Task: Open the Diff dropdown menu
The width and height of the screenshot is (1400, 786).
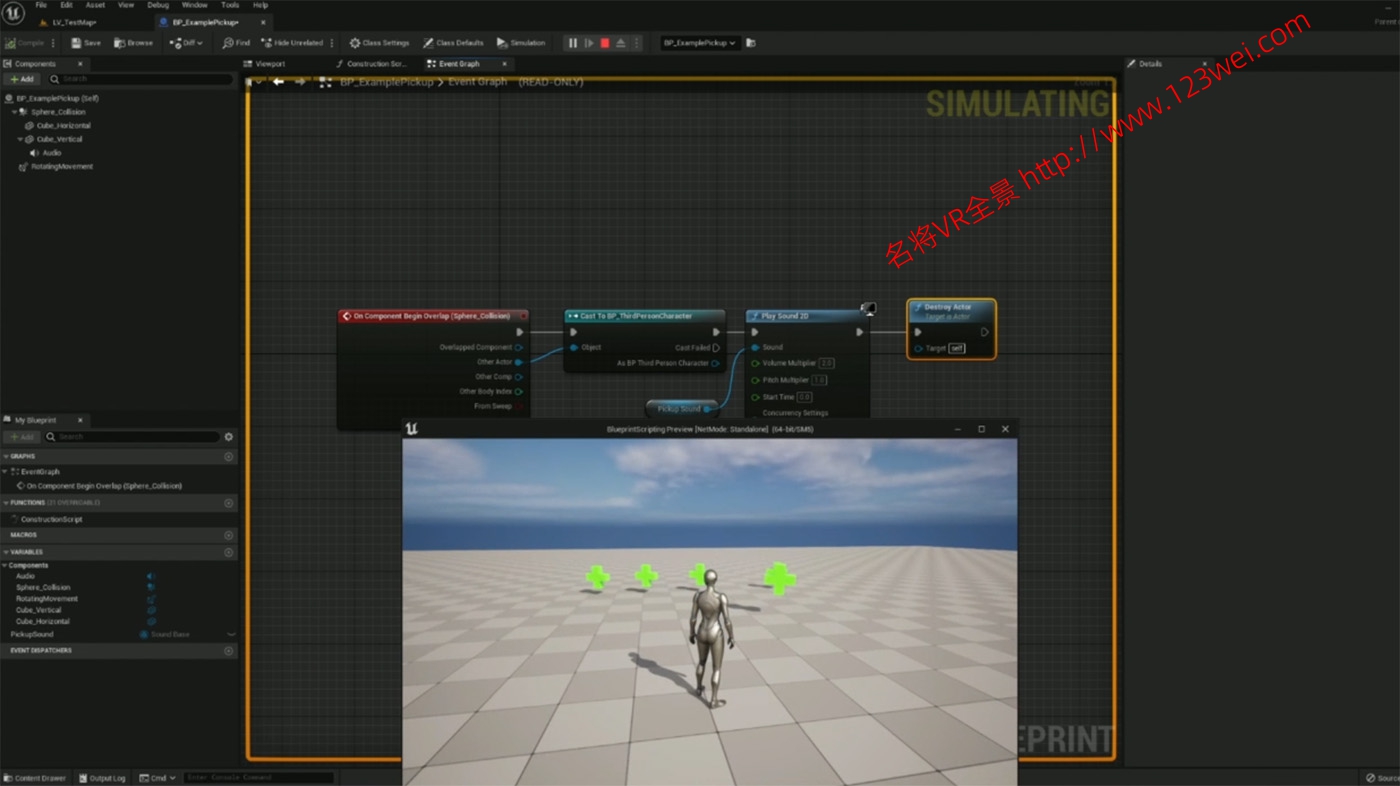Action: [186, 43]
